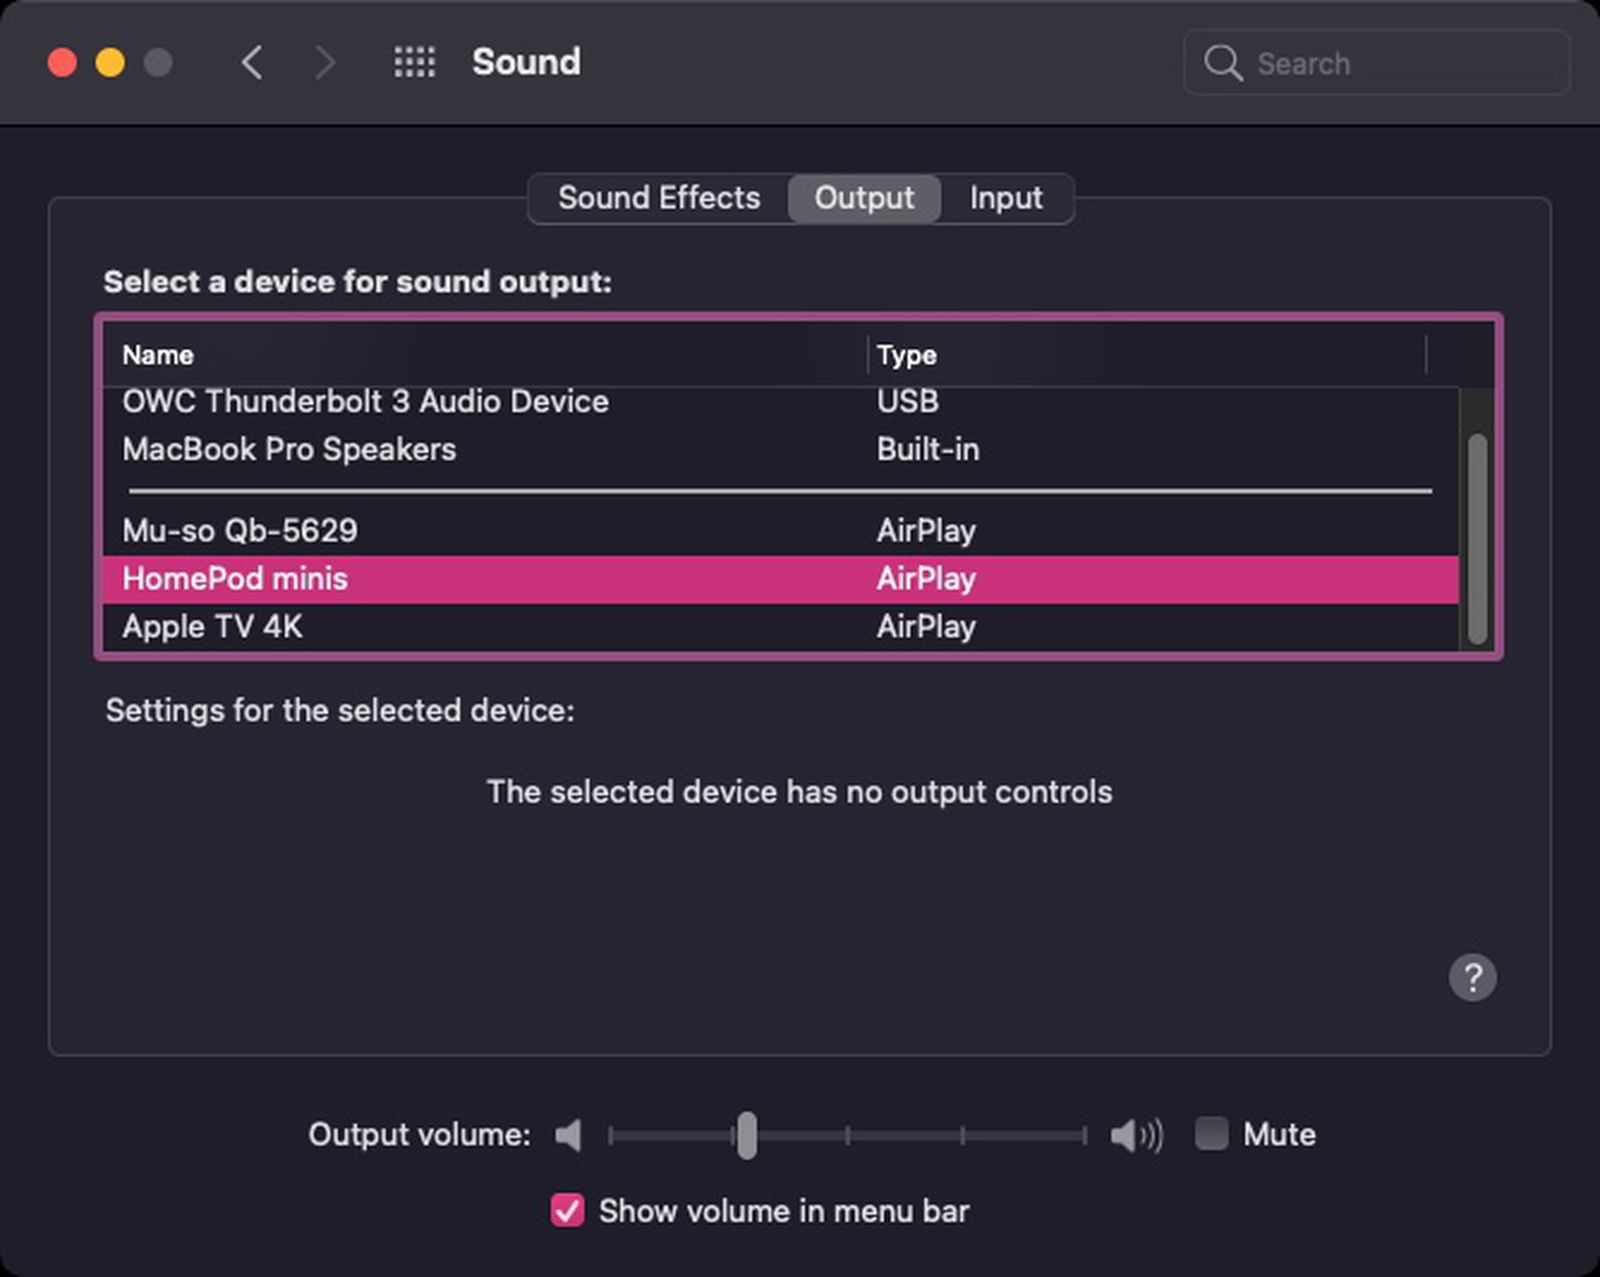Click the forward navigation arrow
The width and height of the screenshot is (1600, 1277).
[x=325, y=62]
